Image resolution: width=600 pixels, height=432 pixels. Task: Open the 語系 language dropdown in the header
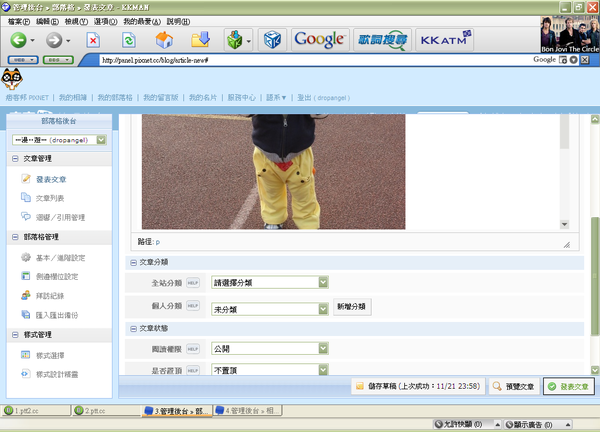(x=276, y=98)
